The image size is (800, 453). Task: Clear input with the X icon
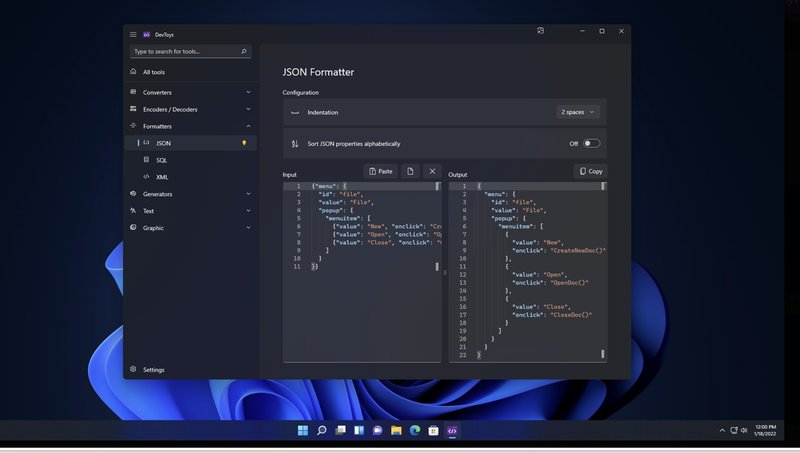pyautogui.click(x=432, y=171)
